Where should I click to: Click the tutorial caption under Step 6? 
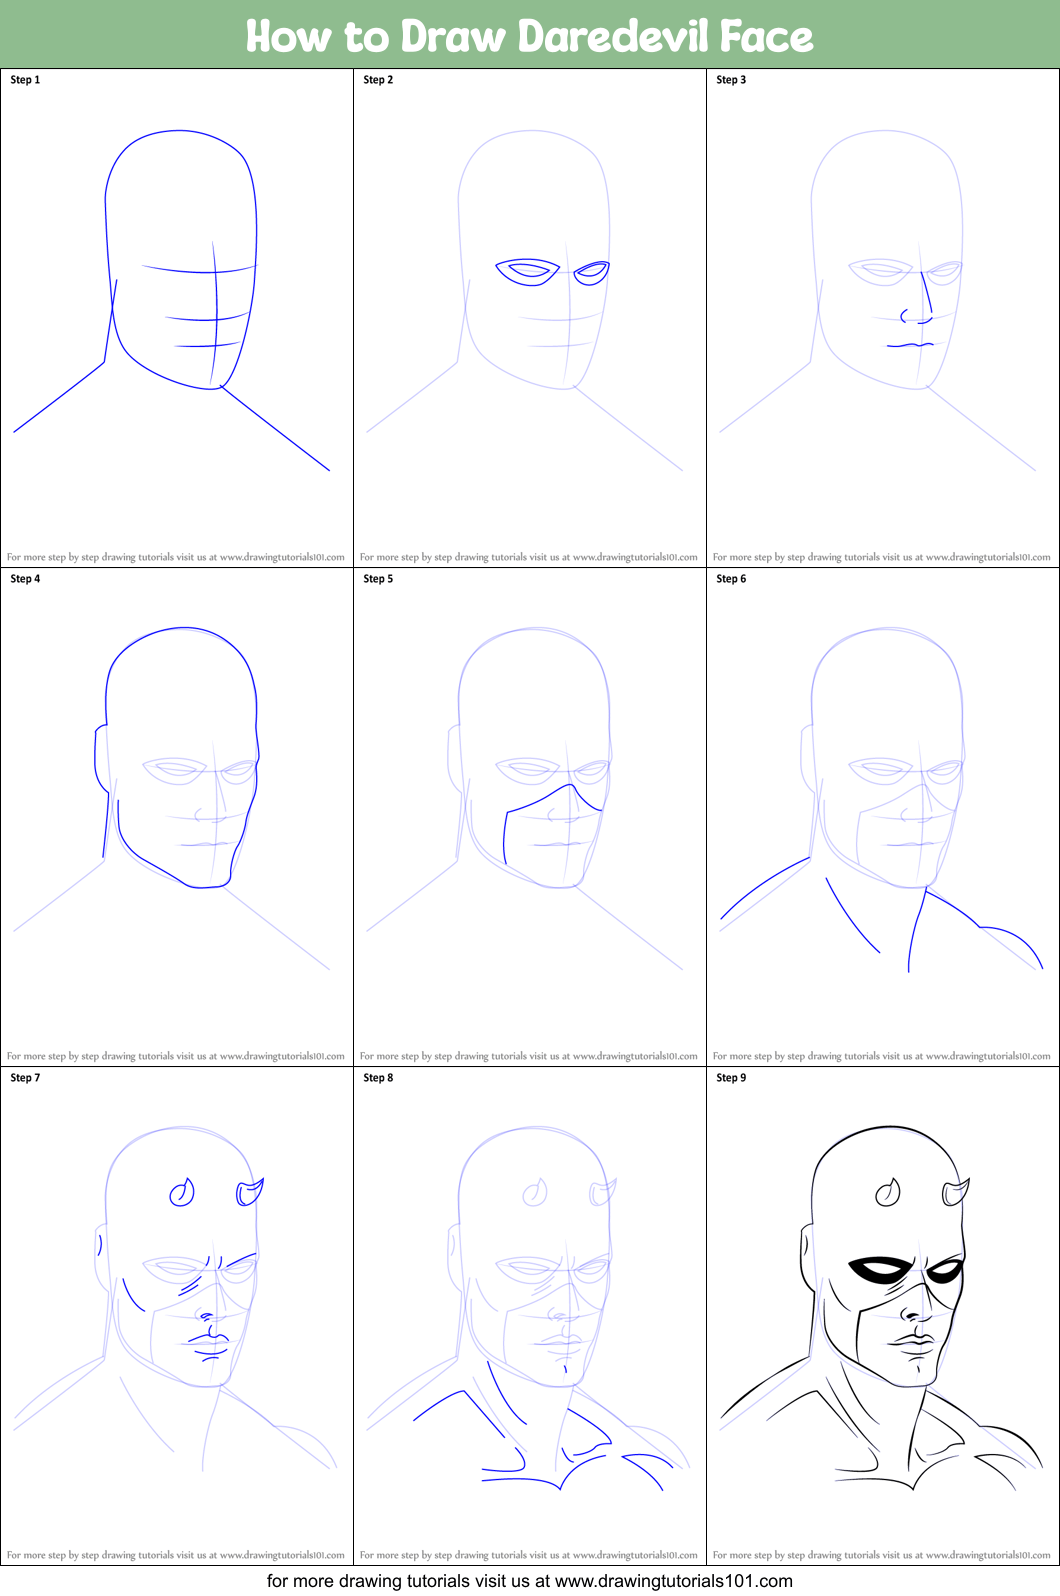(882, 1056)
